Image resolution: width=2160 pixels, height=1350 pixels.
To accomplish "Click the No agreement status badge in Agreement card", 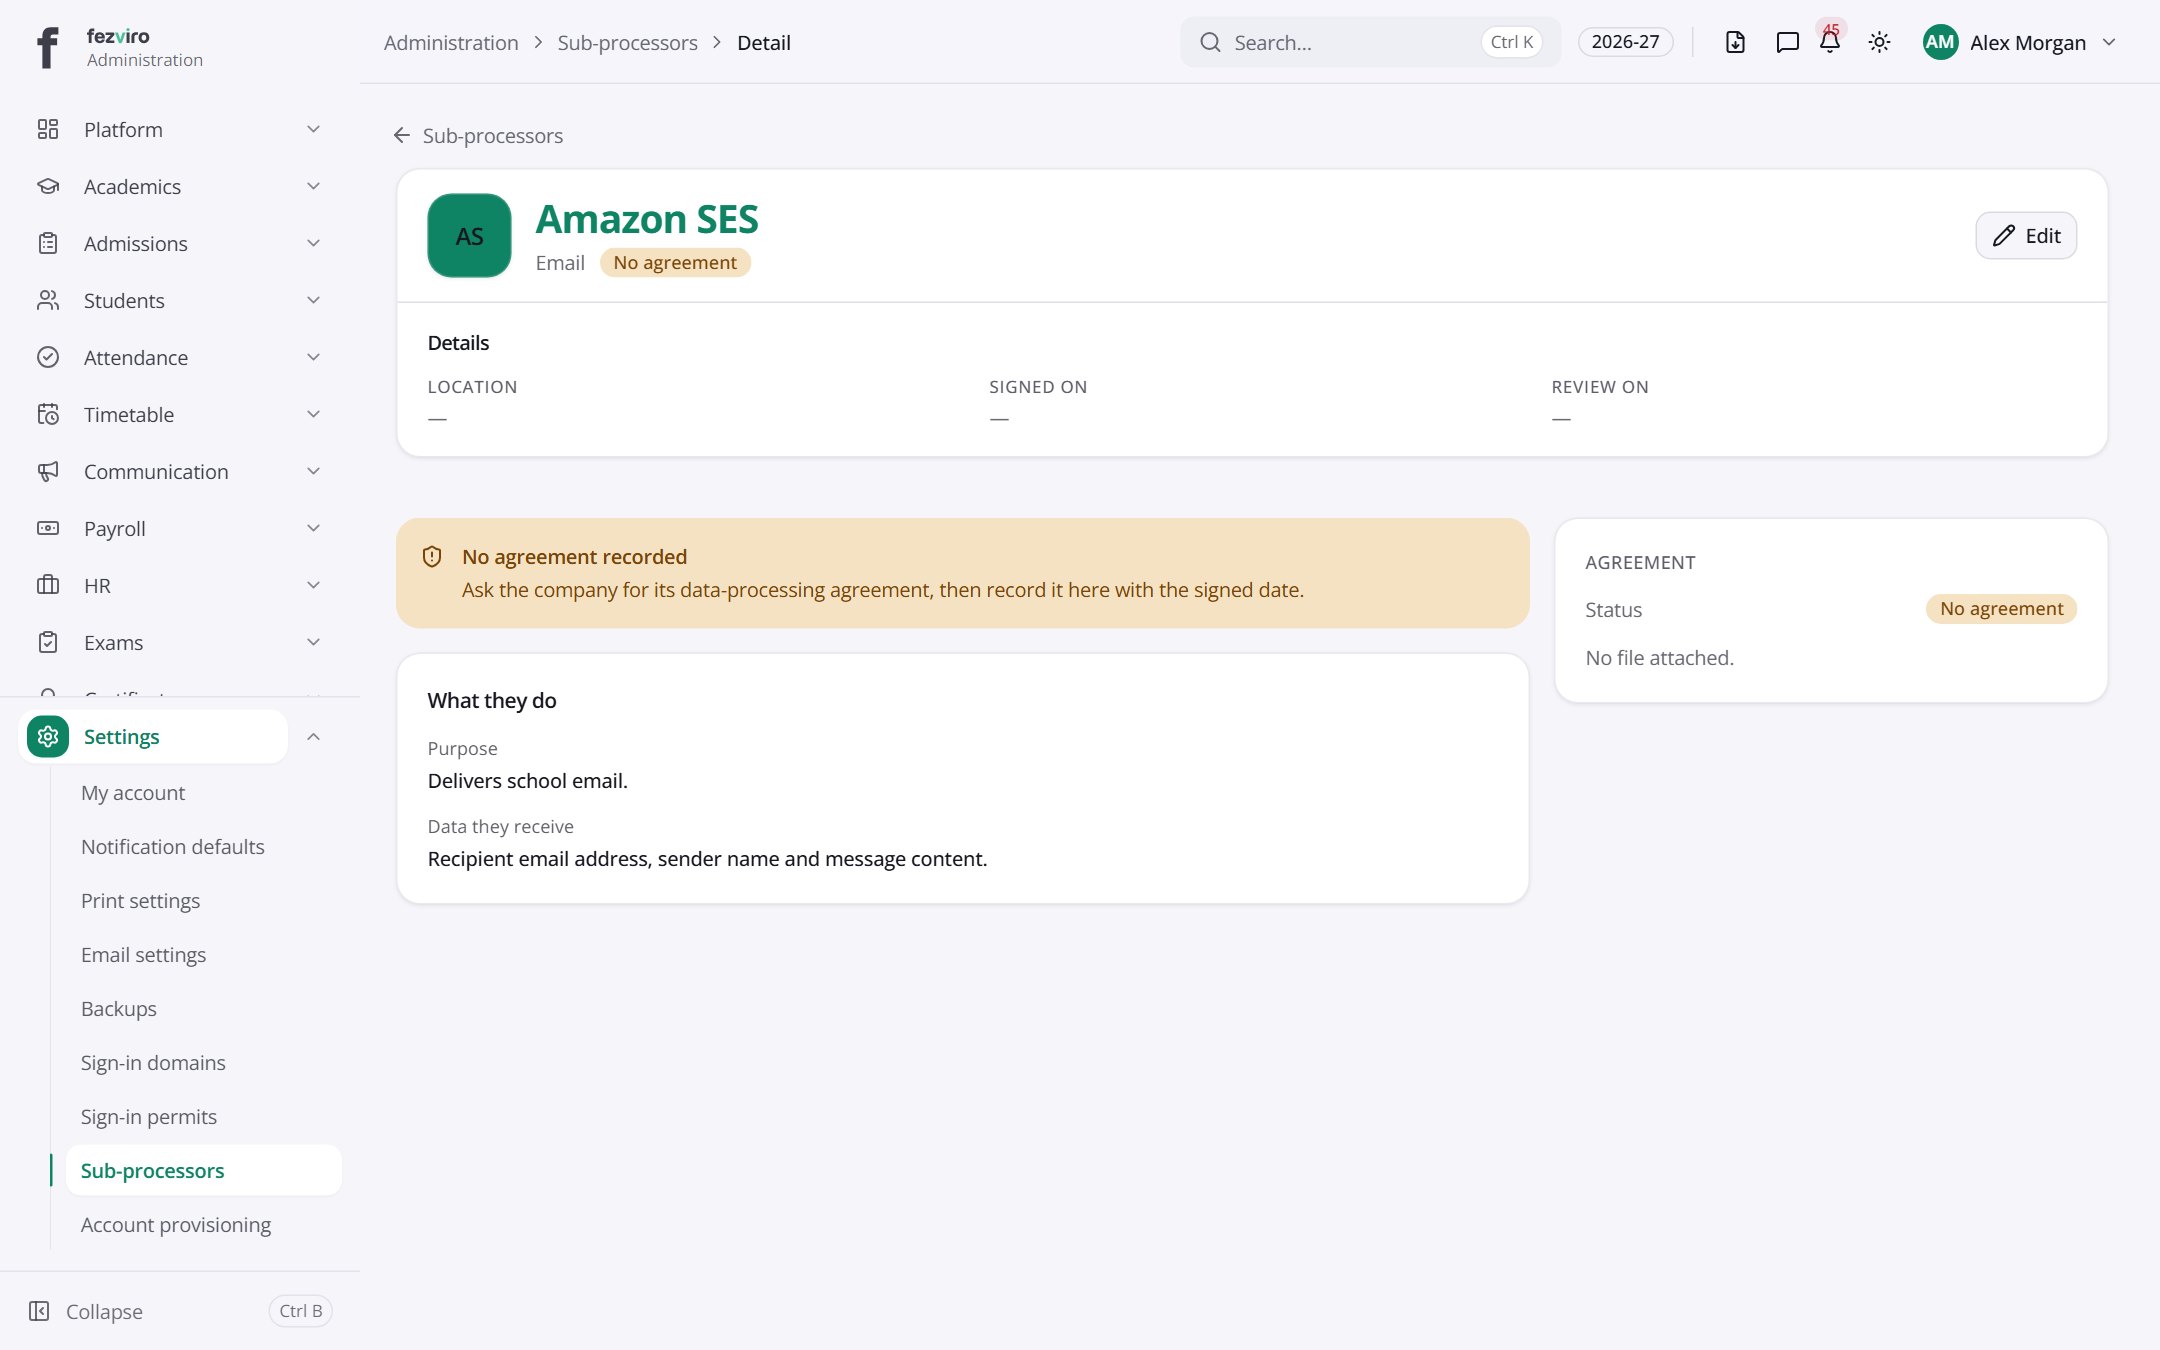I will (x=2001, y=609).
